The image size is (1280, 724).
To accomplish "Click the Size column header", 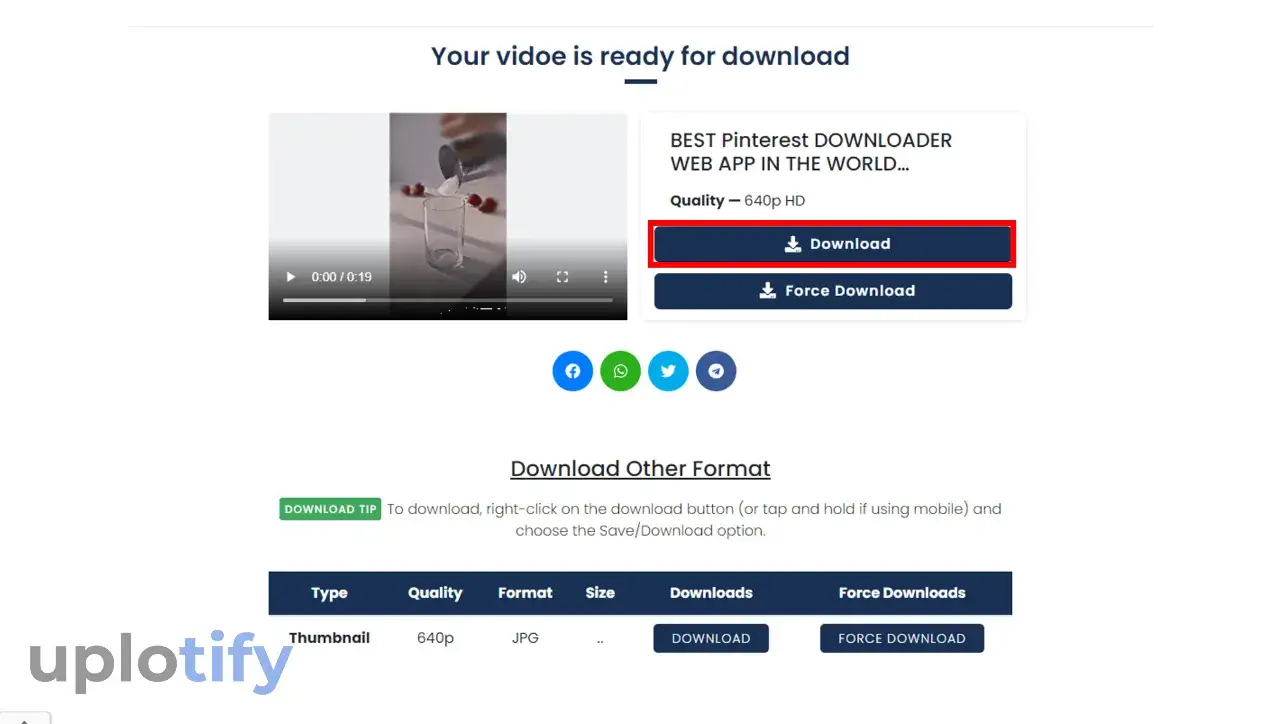I will tap(600, 593).
